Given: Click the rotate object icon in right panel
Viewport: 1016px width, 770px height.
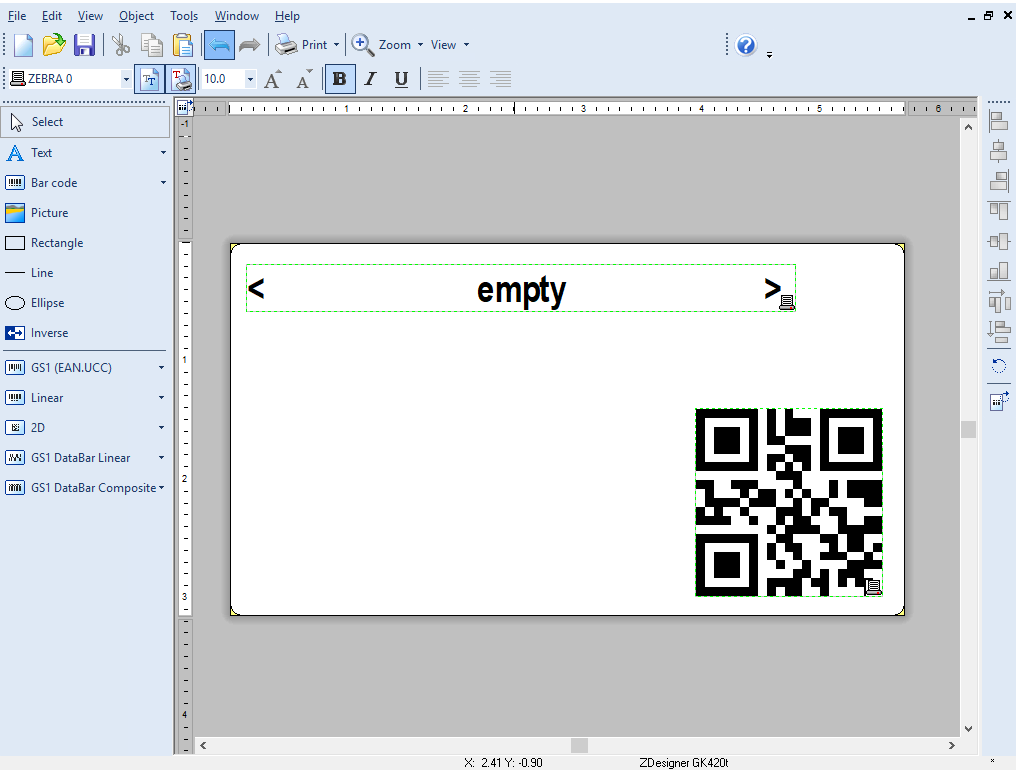Looking at the screenshot, I should pyautogui.click(x=998, y=366).
